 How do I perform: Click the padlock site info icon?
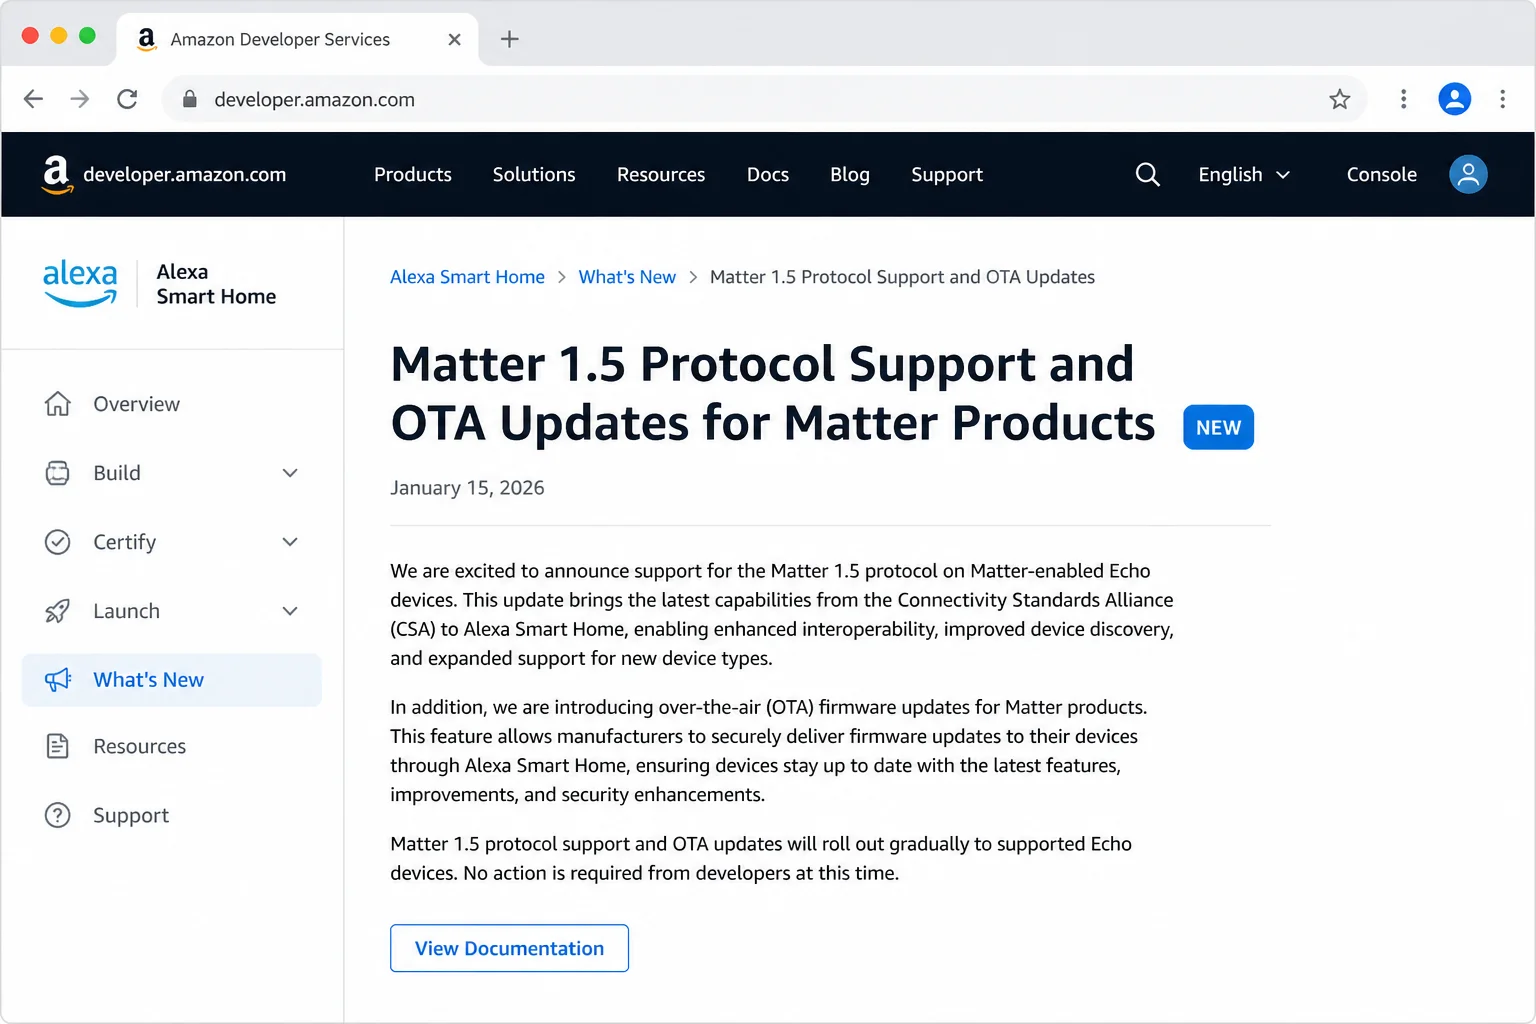(x=190, y=99)
